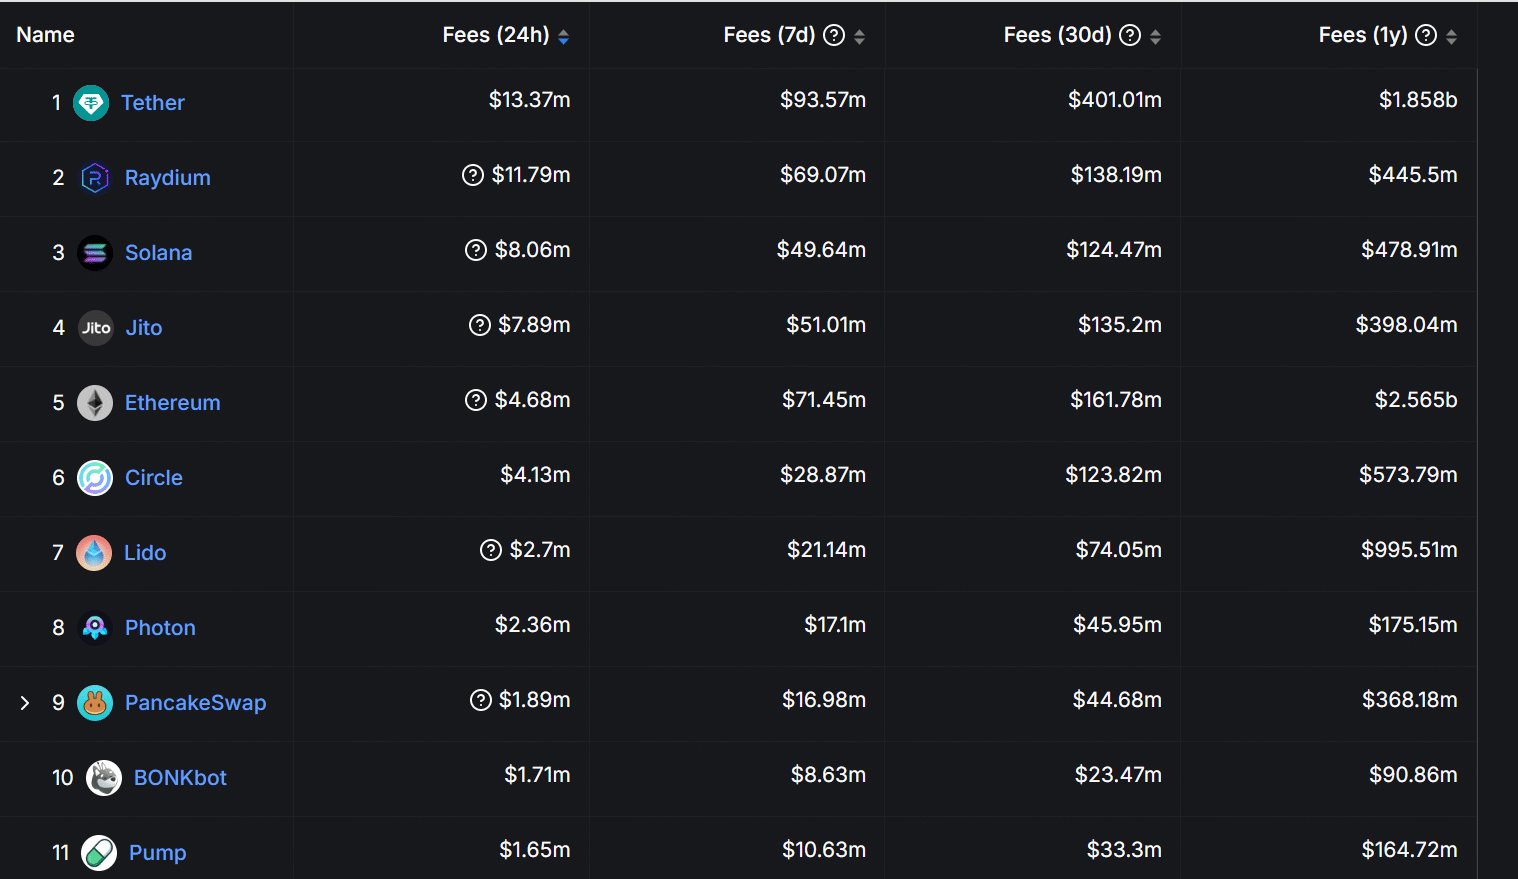
Task: Select Photon's $2.36m 24h fees value
Action: 532,625
